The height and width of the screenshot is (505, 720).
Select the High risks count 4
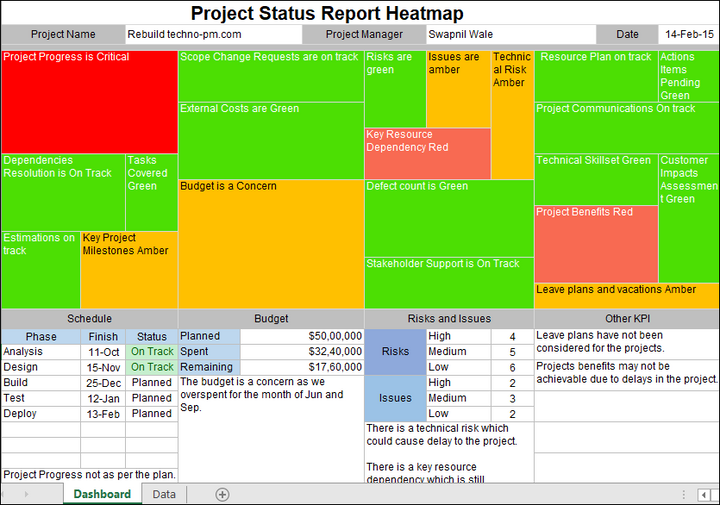pos(512,337)
